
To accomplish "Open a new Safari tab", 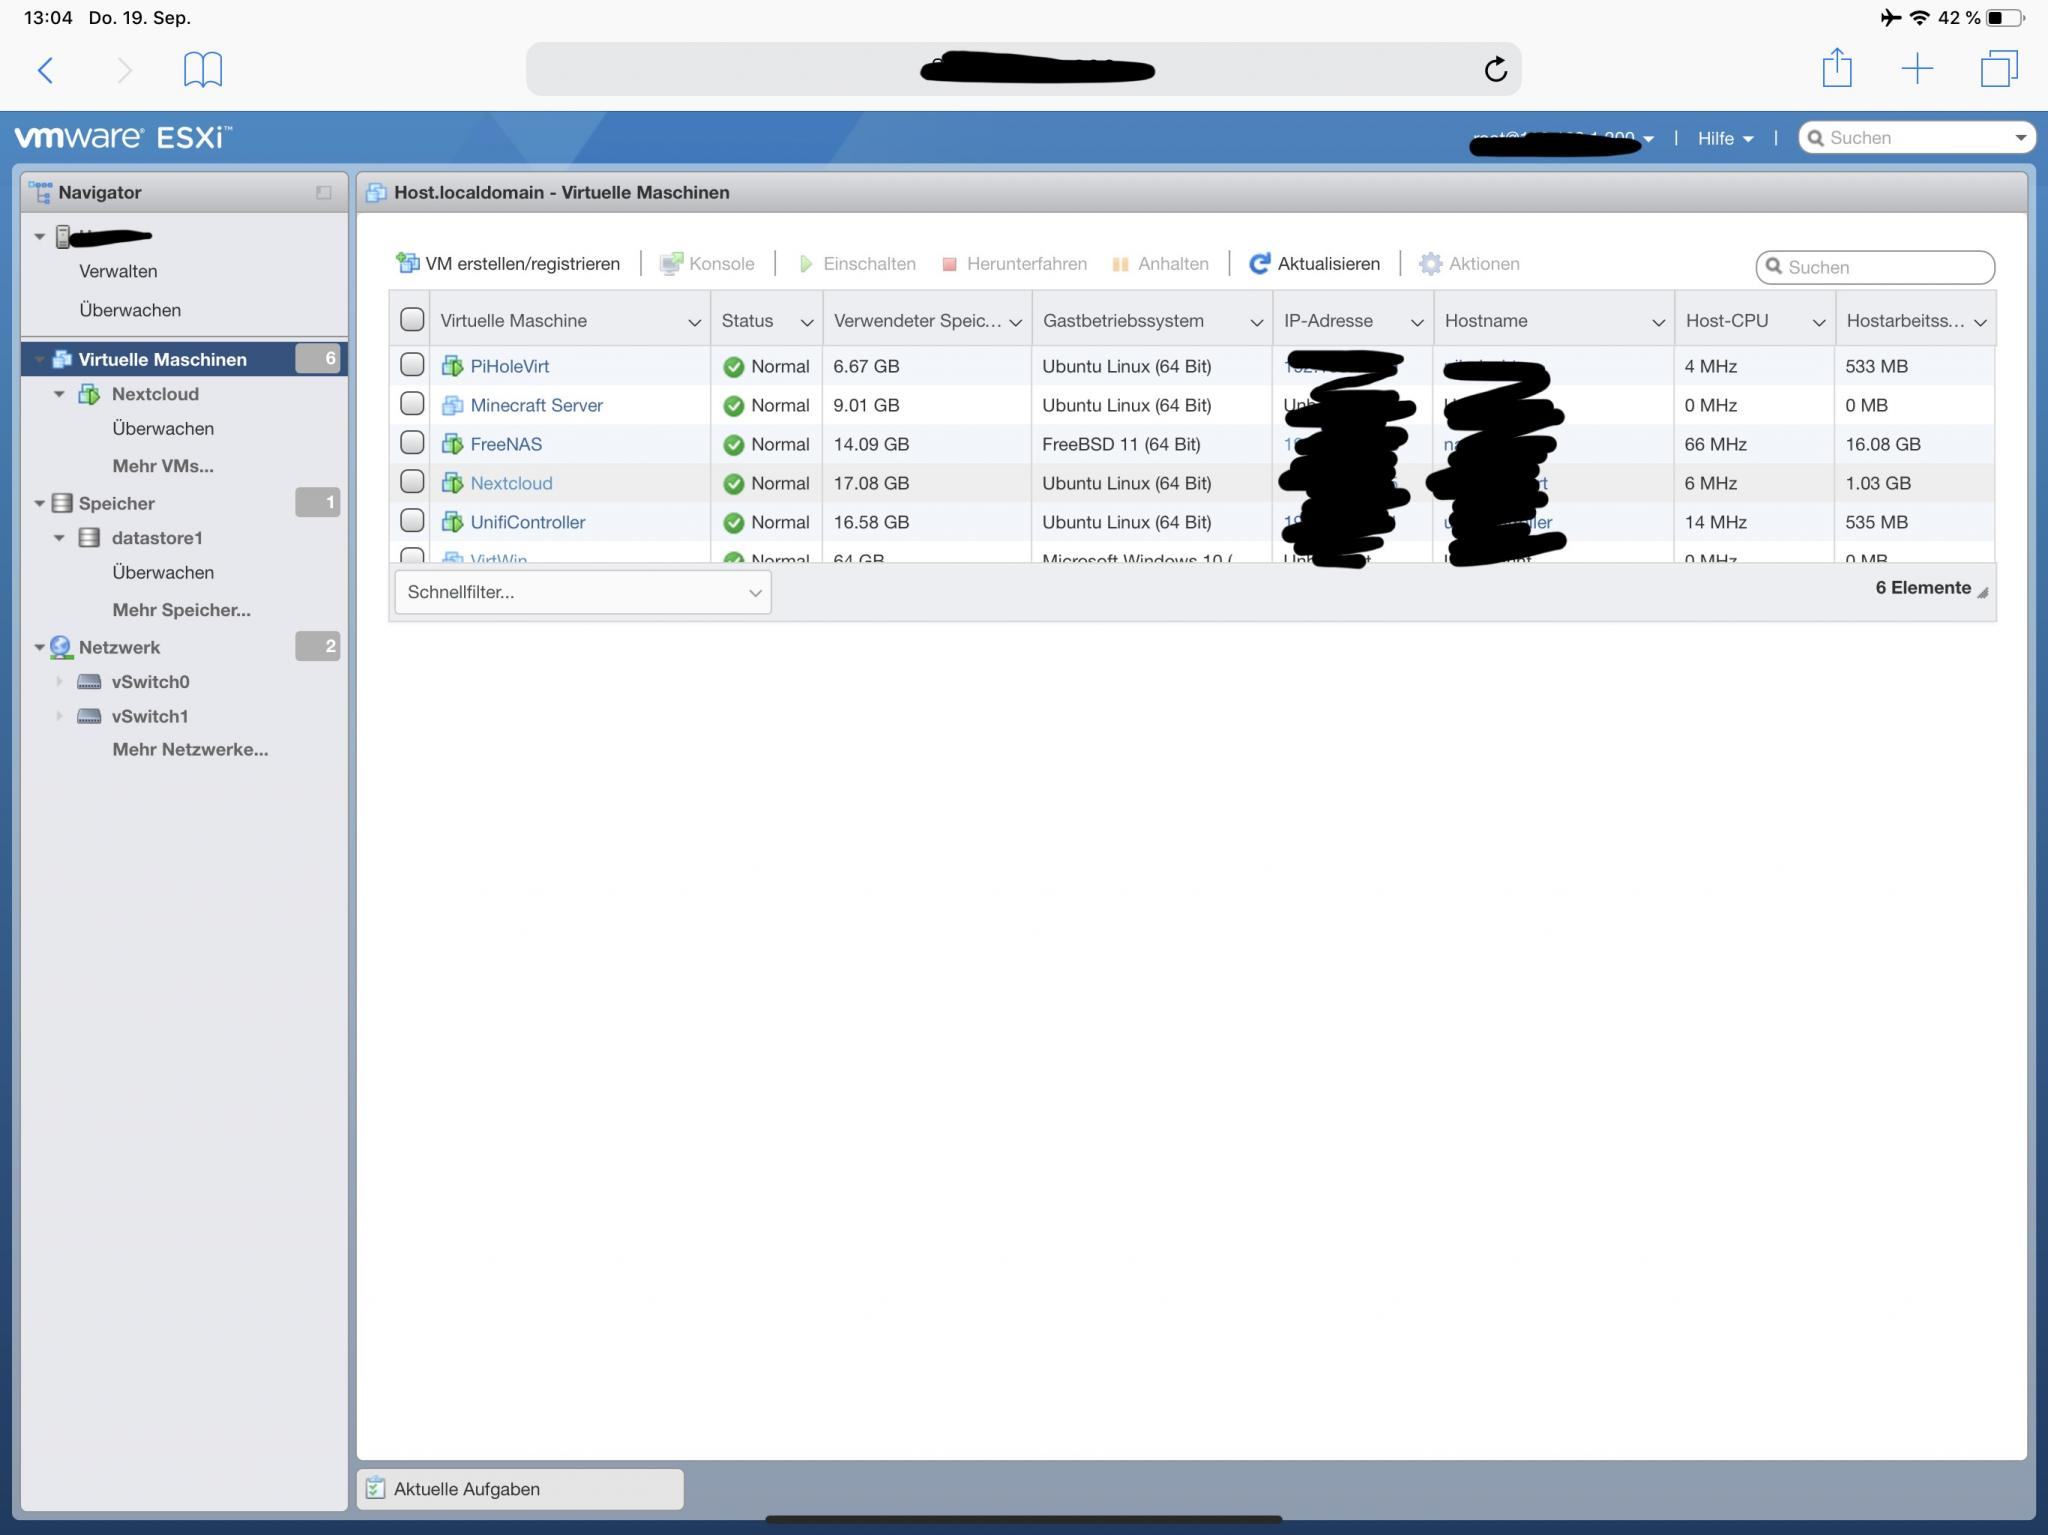I will pyautogui.click(x=1917, y=69).
